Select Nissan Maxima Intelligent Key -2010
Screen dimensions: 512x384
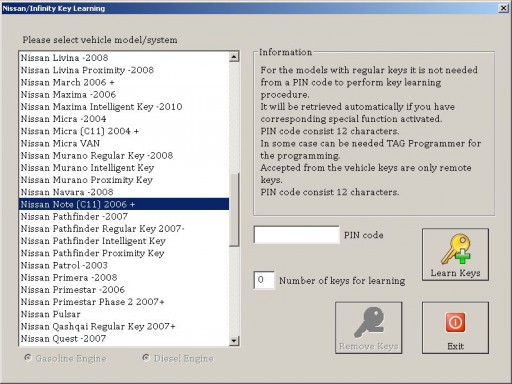pos(124,107)
